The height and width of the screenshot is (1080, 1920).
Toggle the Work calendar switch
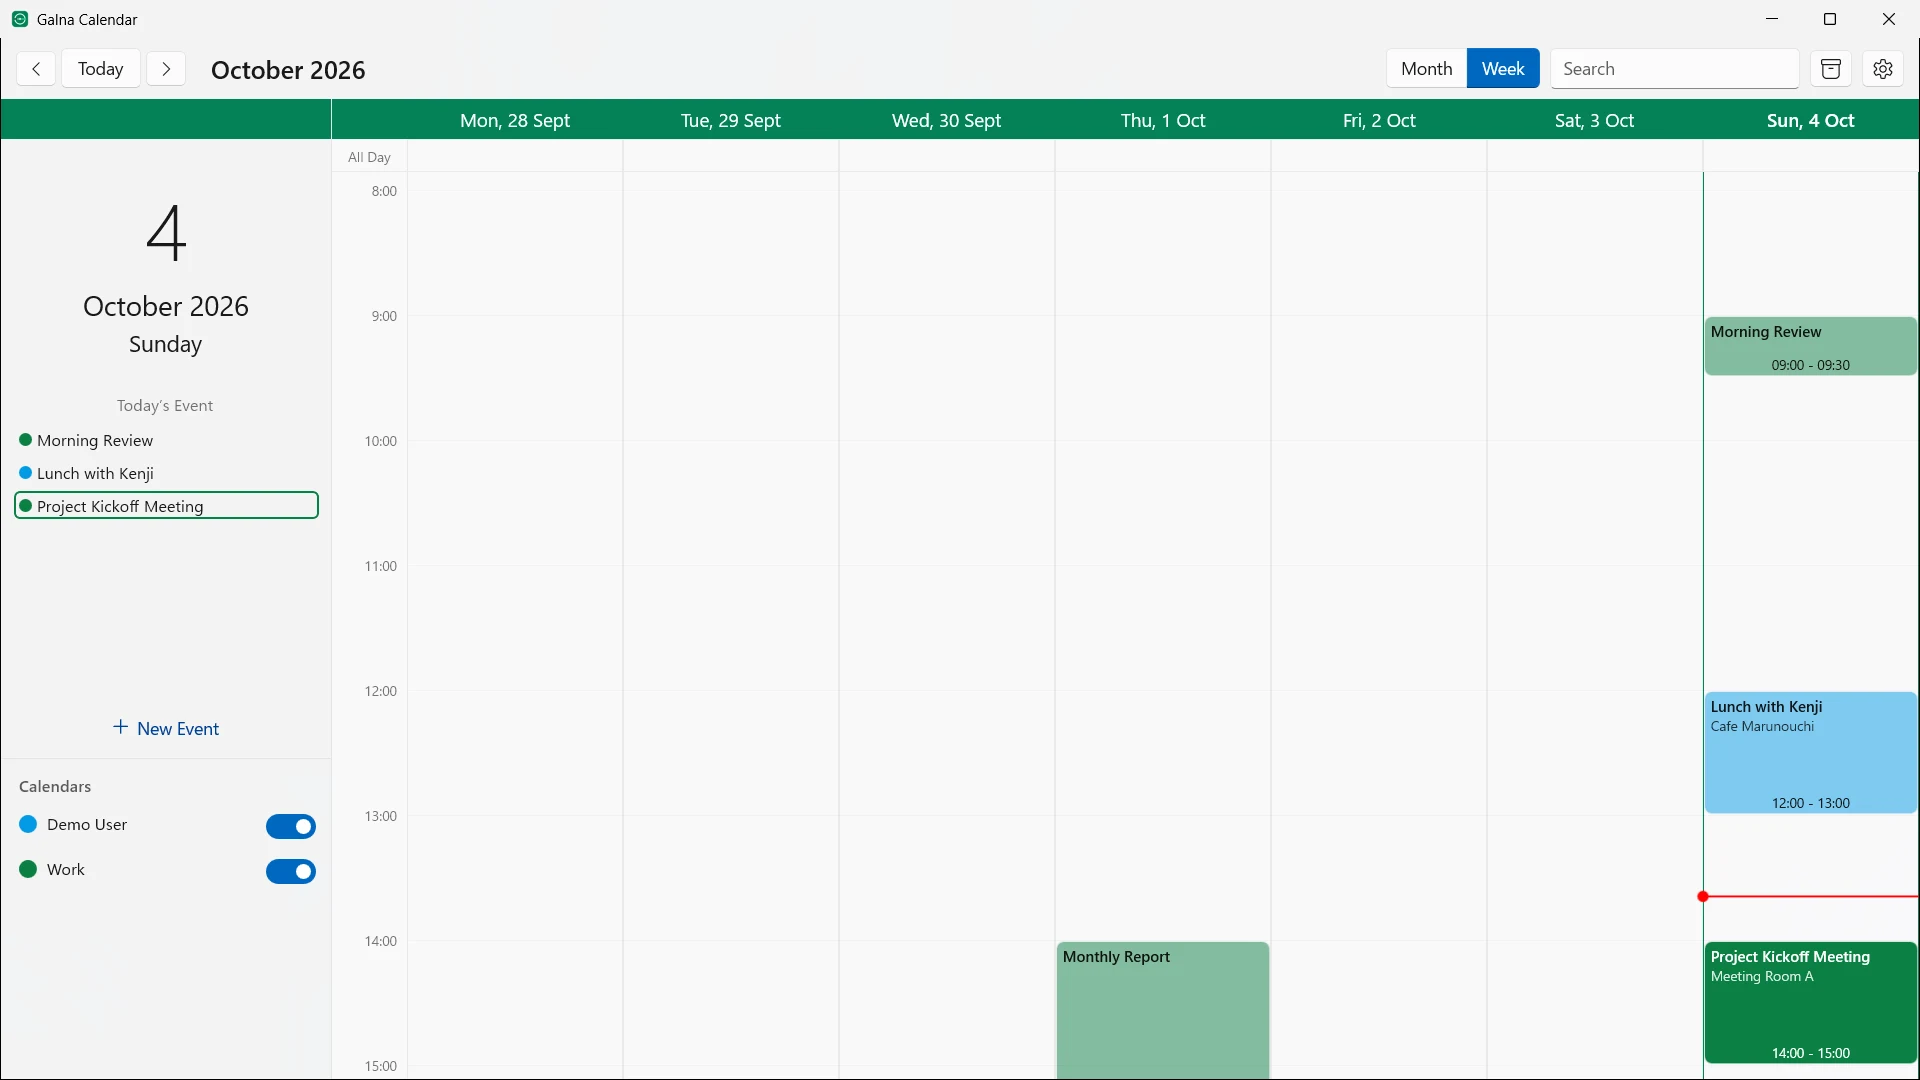291,871
